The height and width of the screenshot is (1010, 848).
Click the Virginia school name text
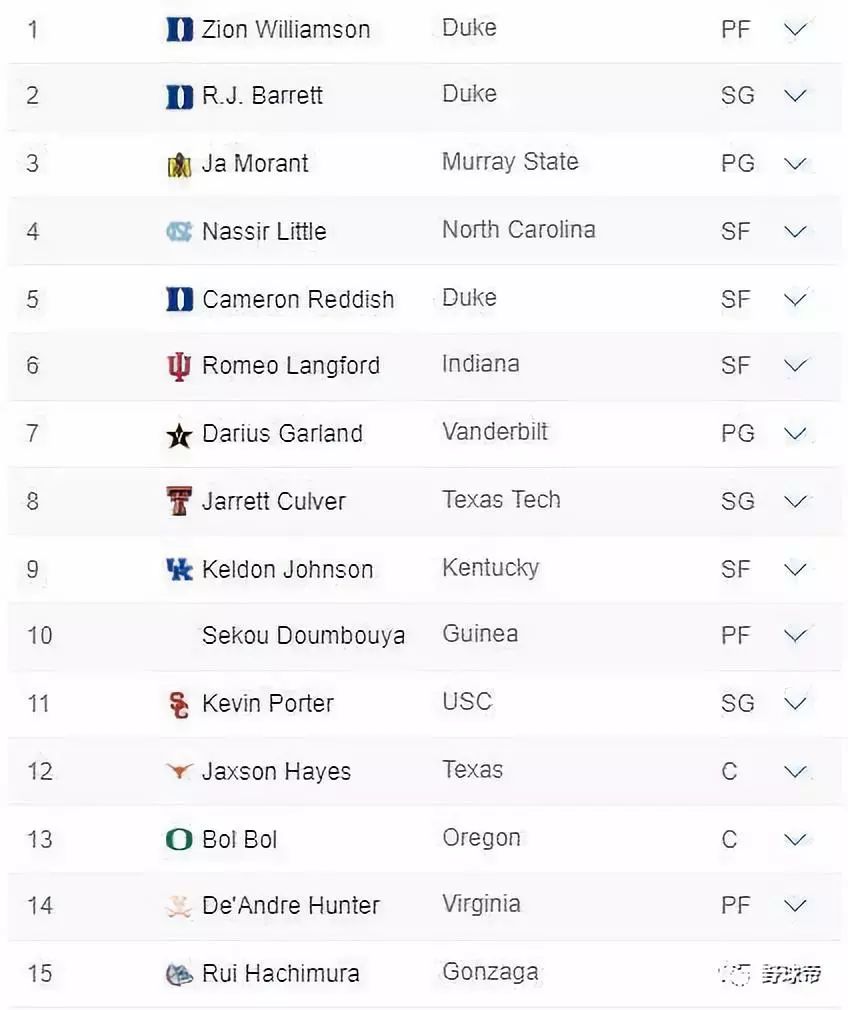click(481, 904)
